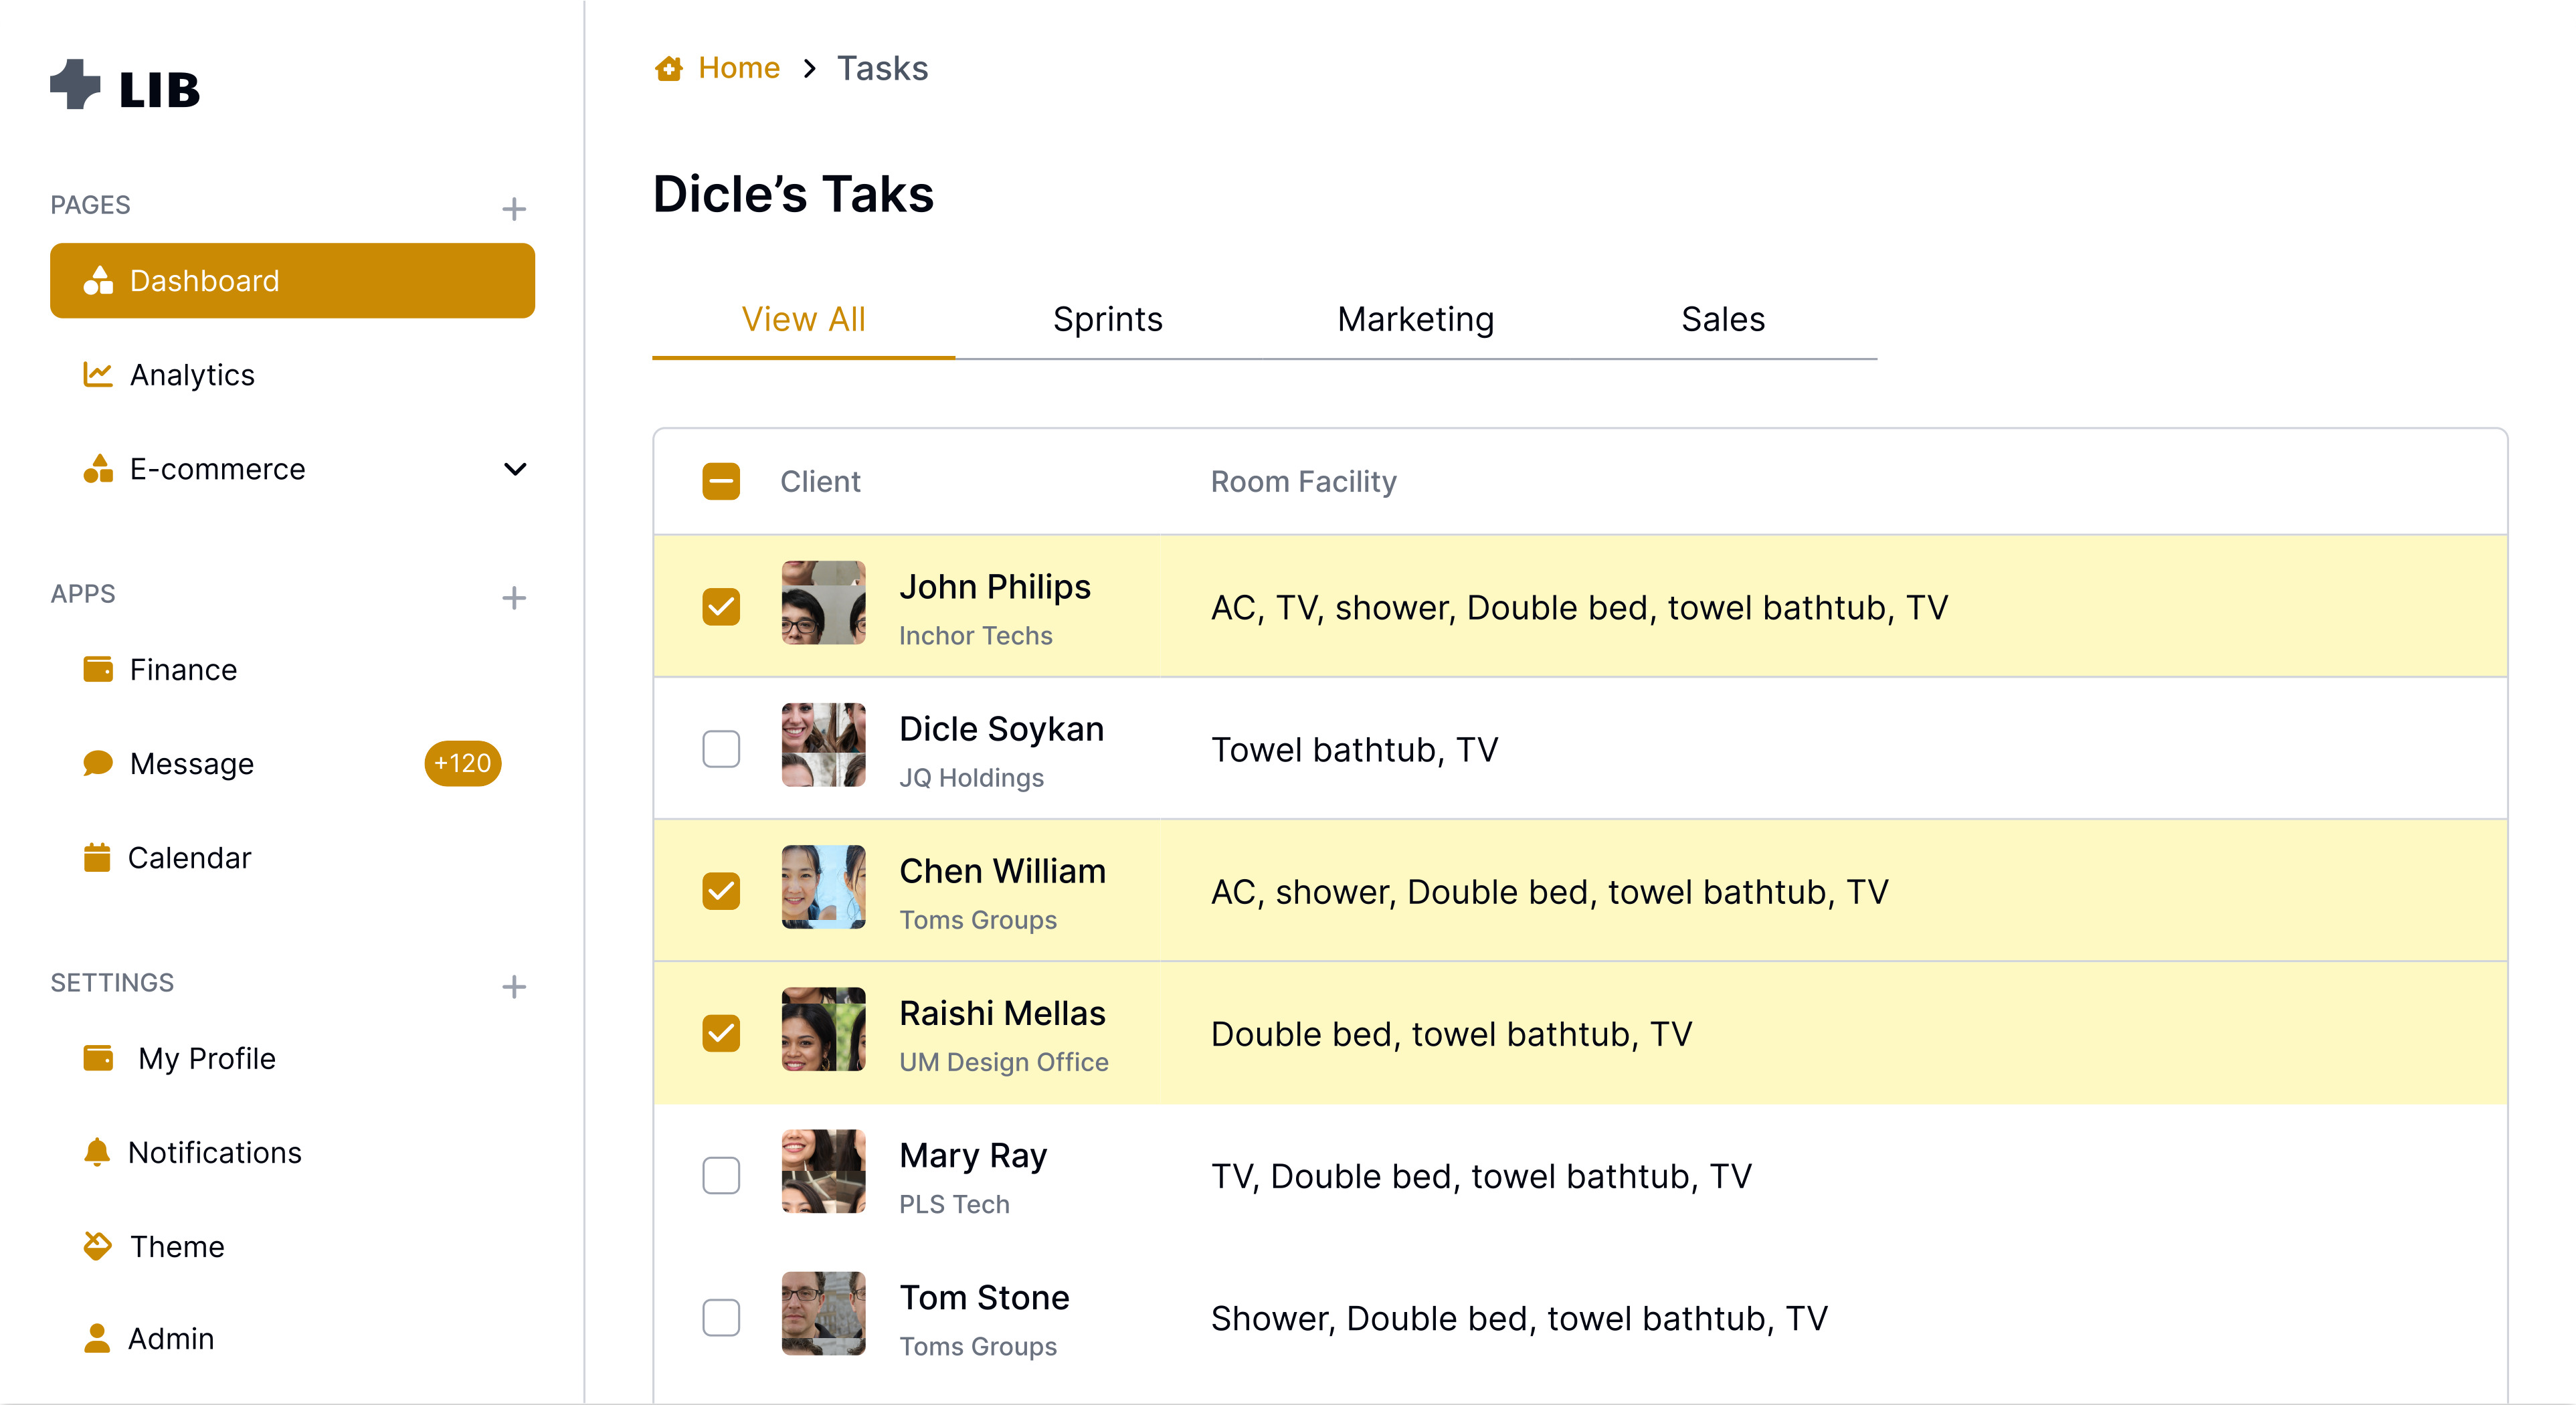This screenshot has width=2576, height=1405.
Task: Click the Calendar icon in sidebar
Action: point(97,858)
